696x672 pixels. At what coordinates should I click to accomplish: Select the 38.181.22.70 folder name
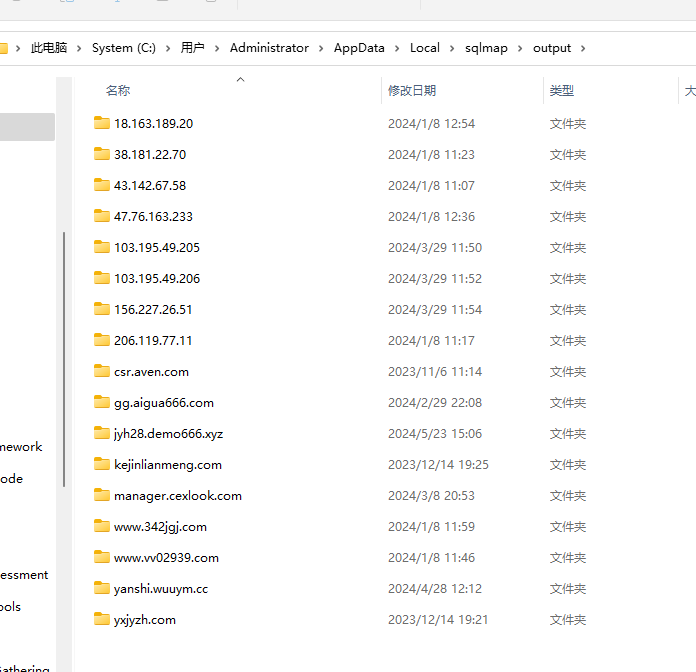coord(150,155)
